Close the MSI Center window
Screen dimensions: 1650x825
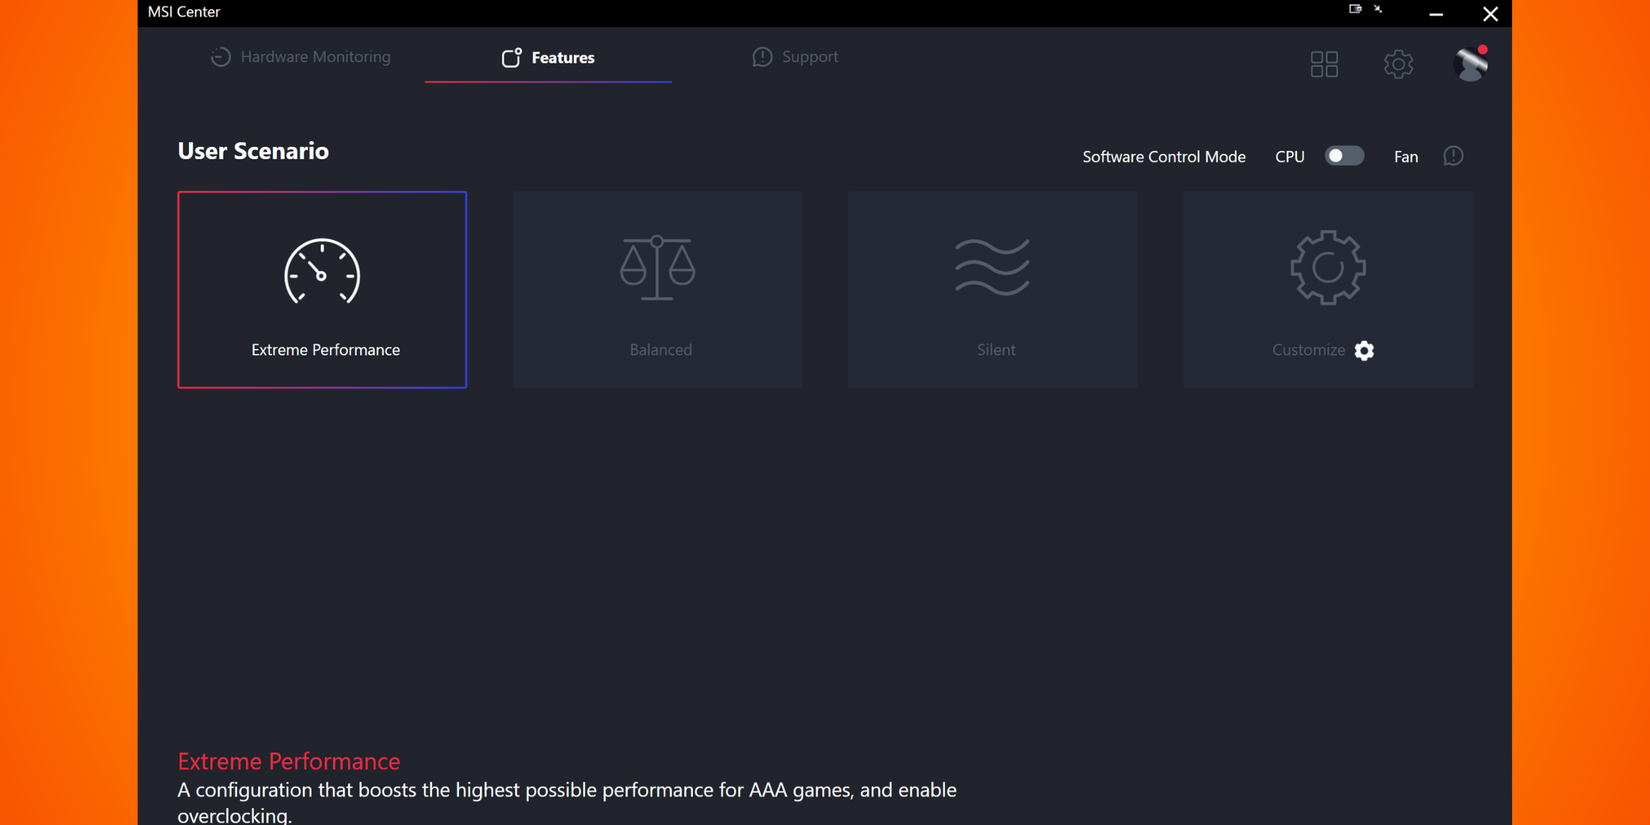coord(1490,14)
